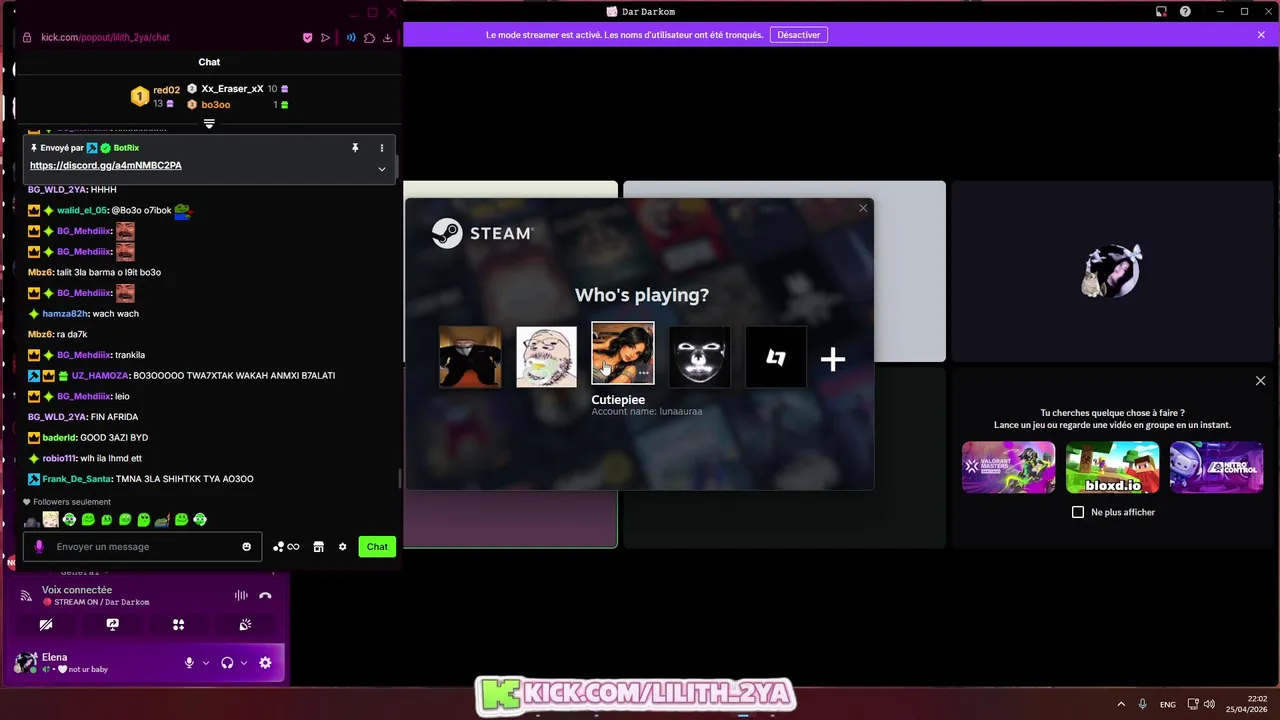Click username baderld in chat
Image resolution: width=1280 pixels, height=720 pixels.
59,437
